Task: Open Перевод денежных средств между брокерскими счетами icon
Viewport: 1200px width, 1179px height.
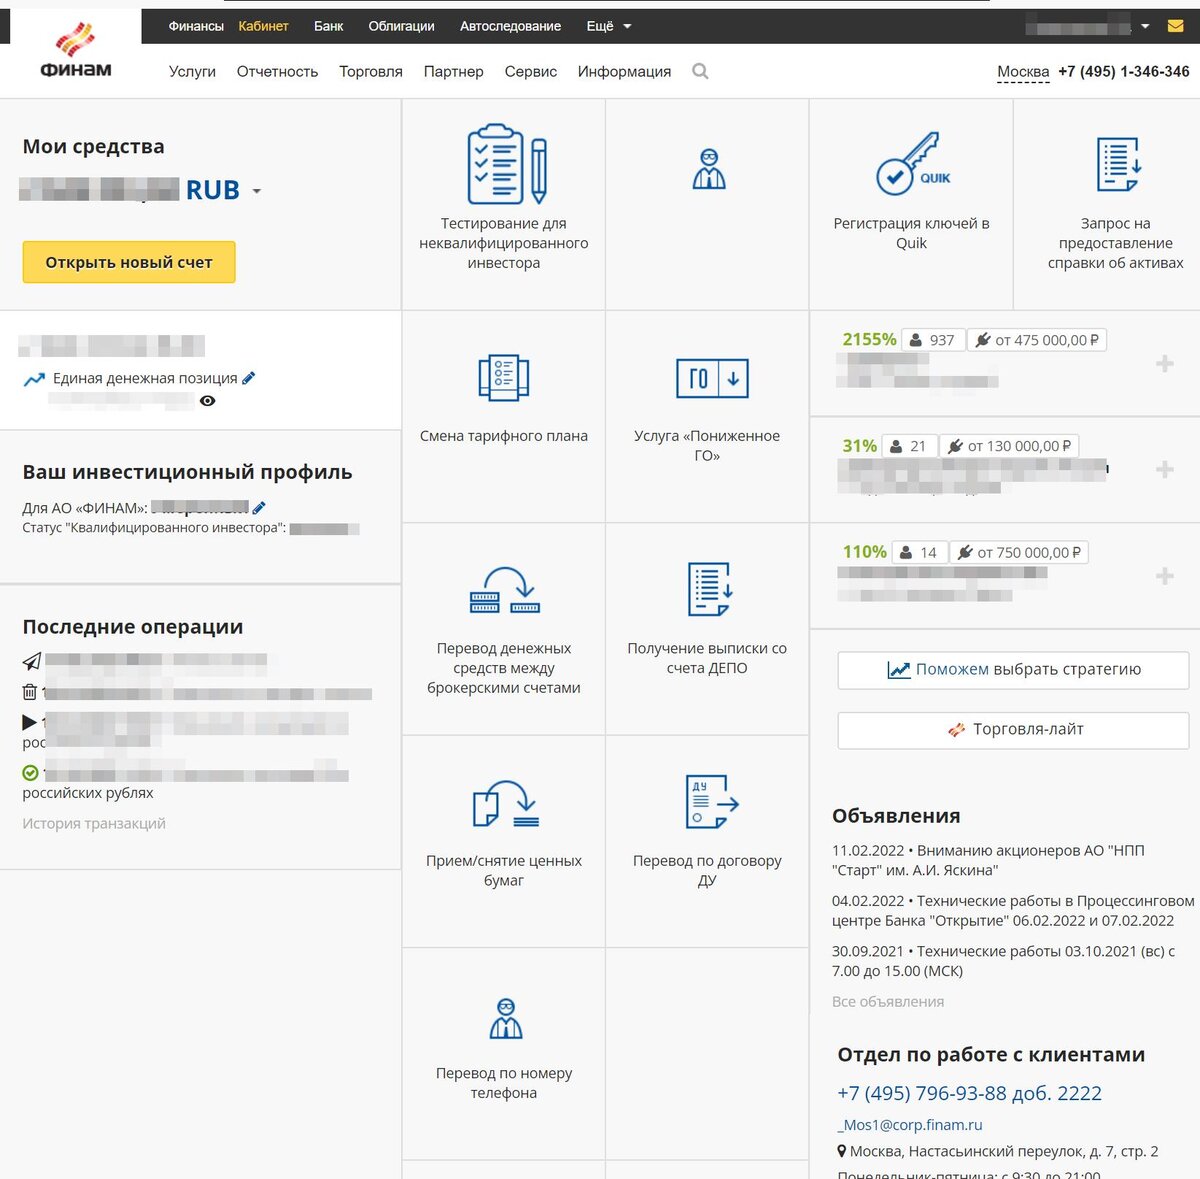Action: [504, 590]
